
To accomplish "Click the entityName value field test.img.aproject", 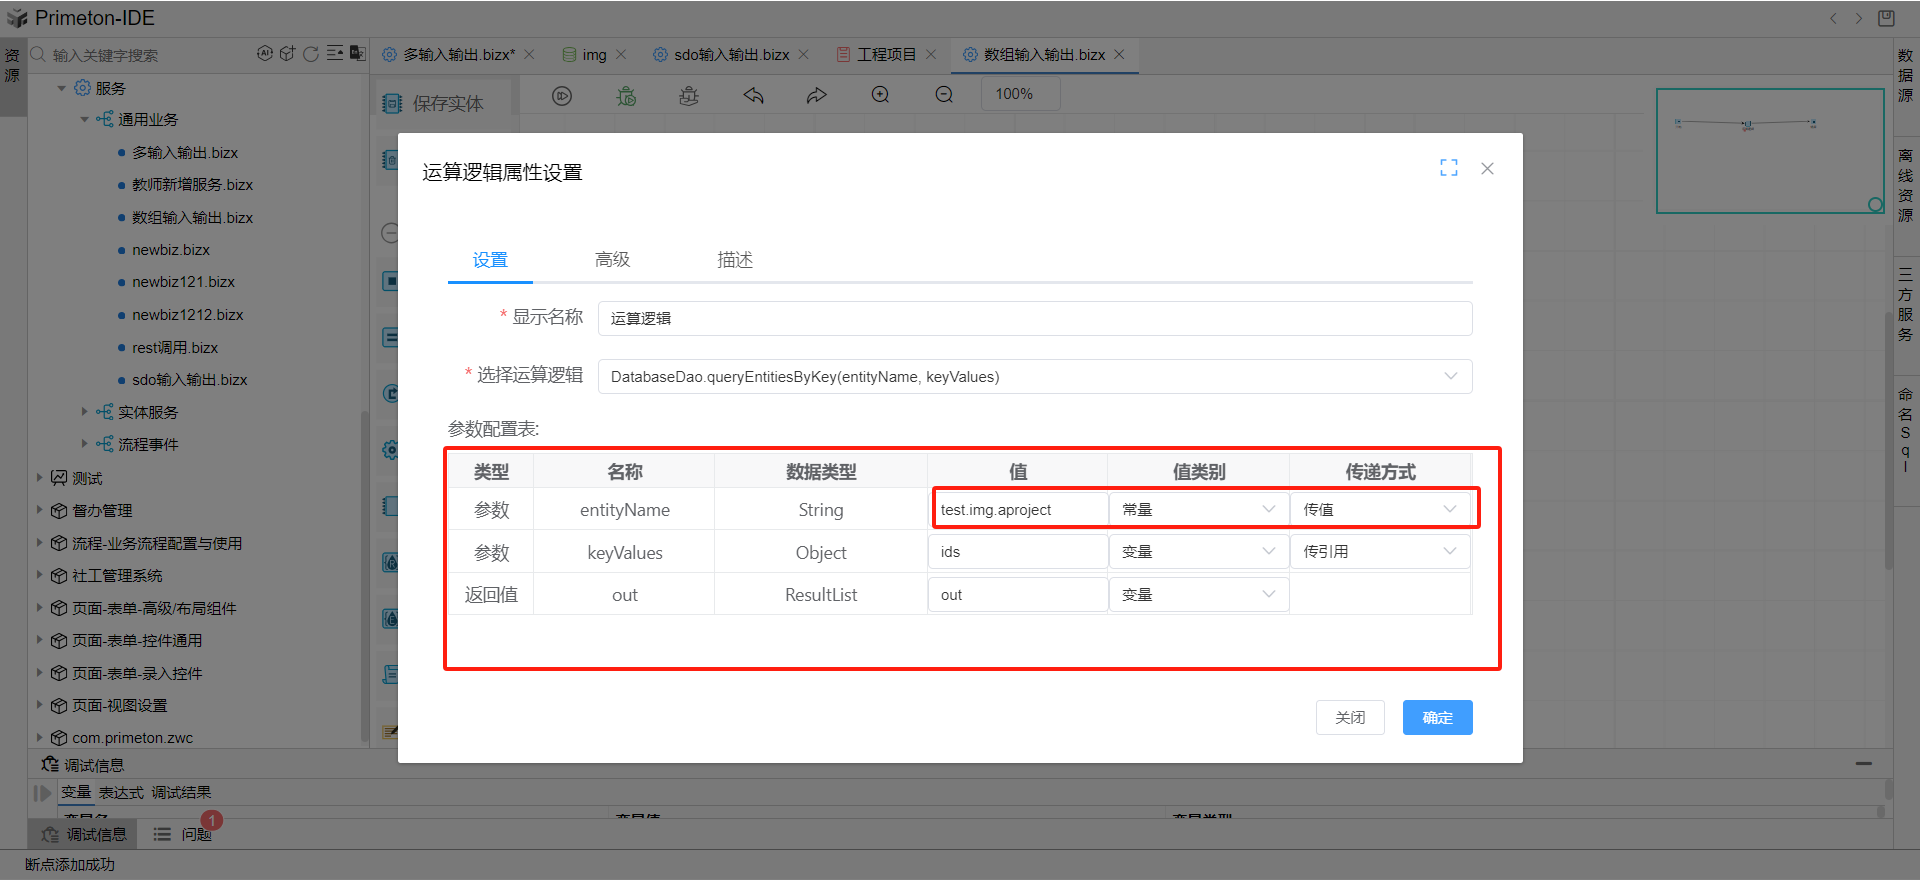I will pyautogui.click(x=1018, y=510).
